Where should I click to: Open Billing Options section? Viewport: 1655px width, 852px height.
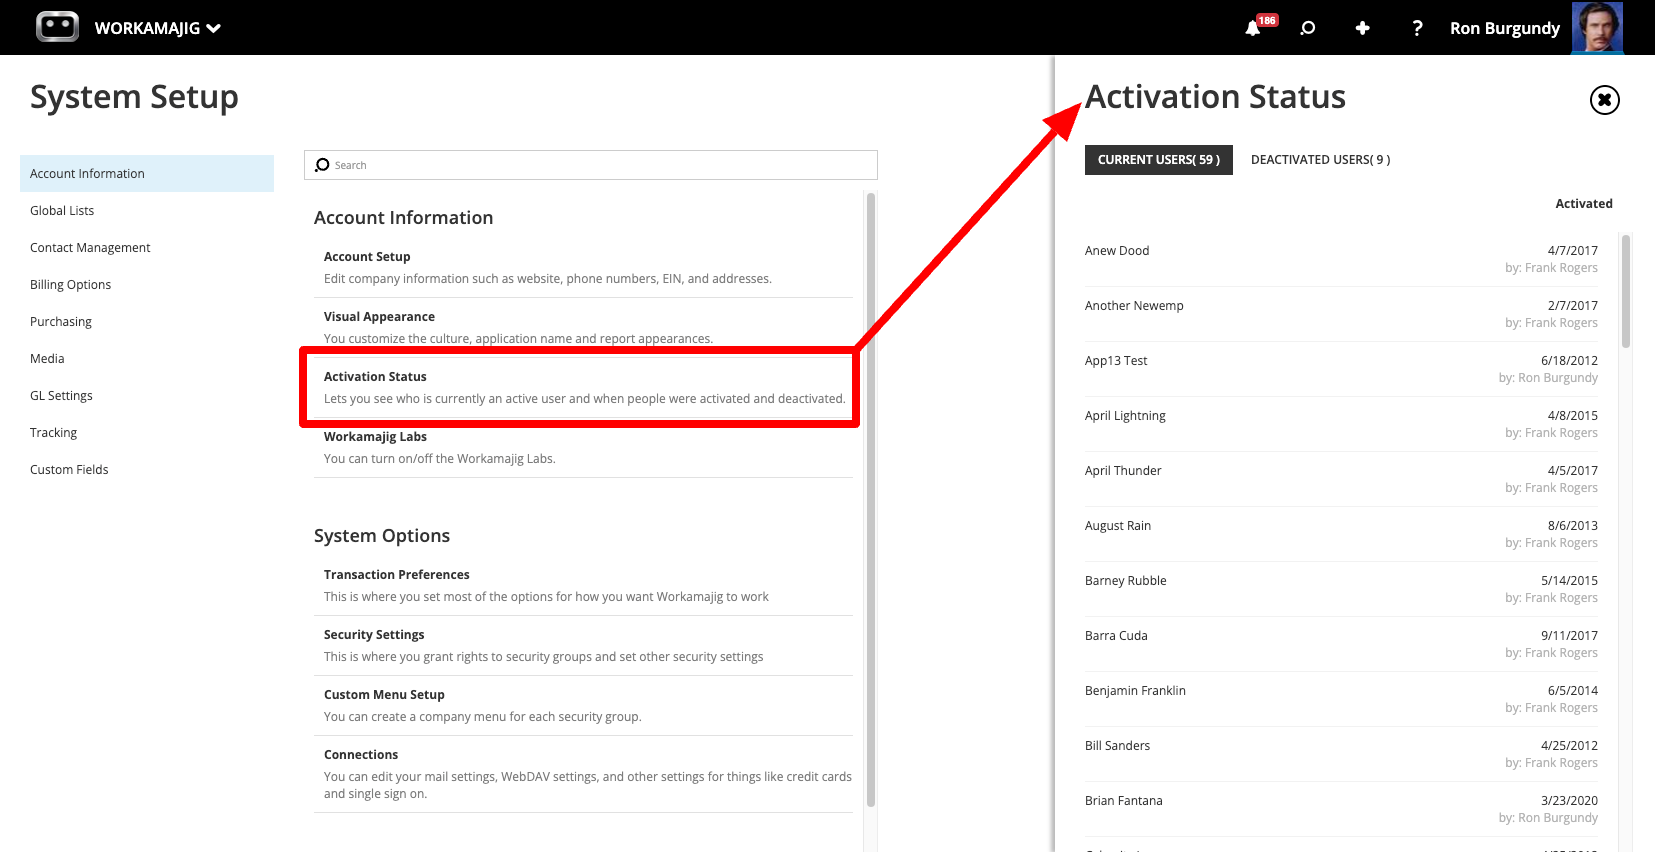coord(147,284)
